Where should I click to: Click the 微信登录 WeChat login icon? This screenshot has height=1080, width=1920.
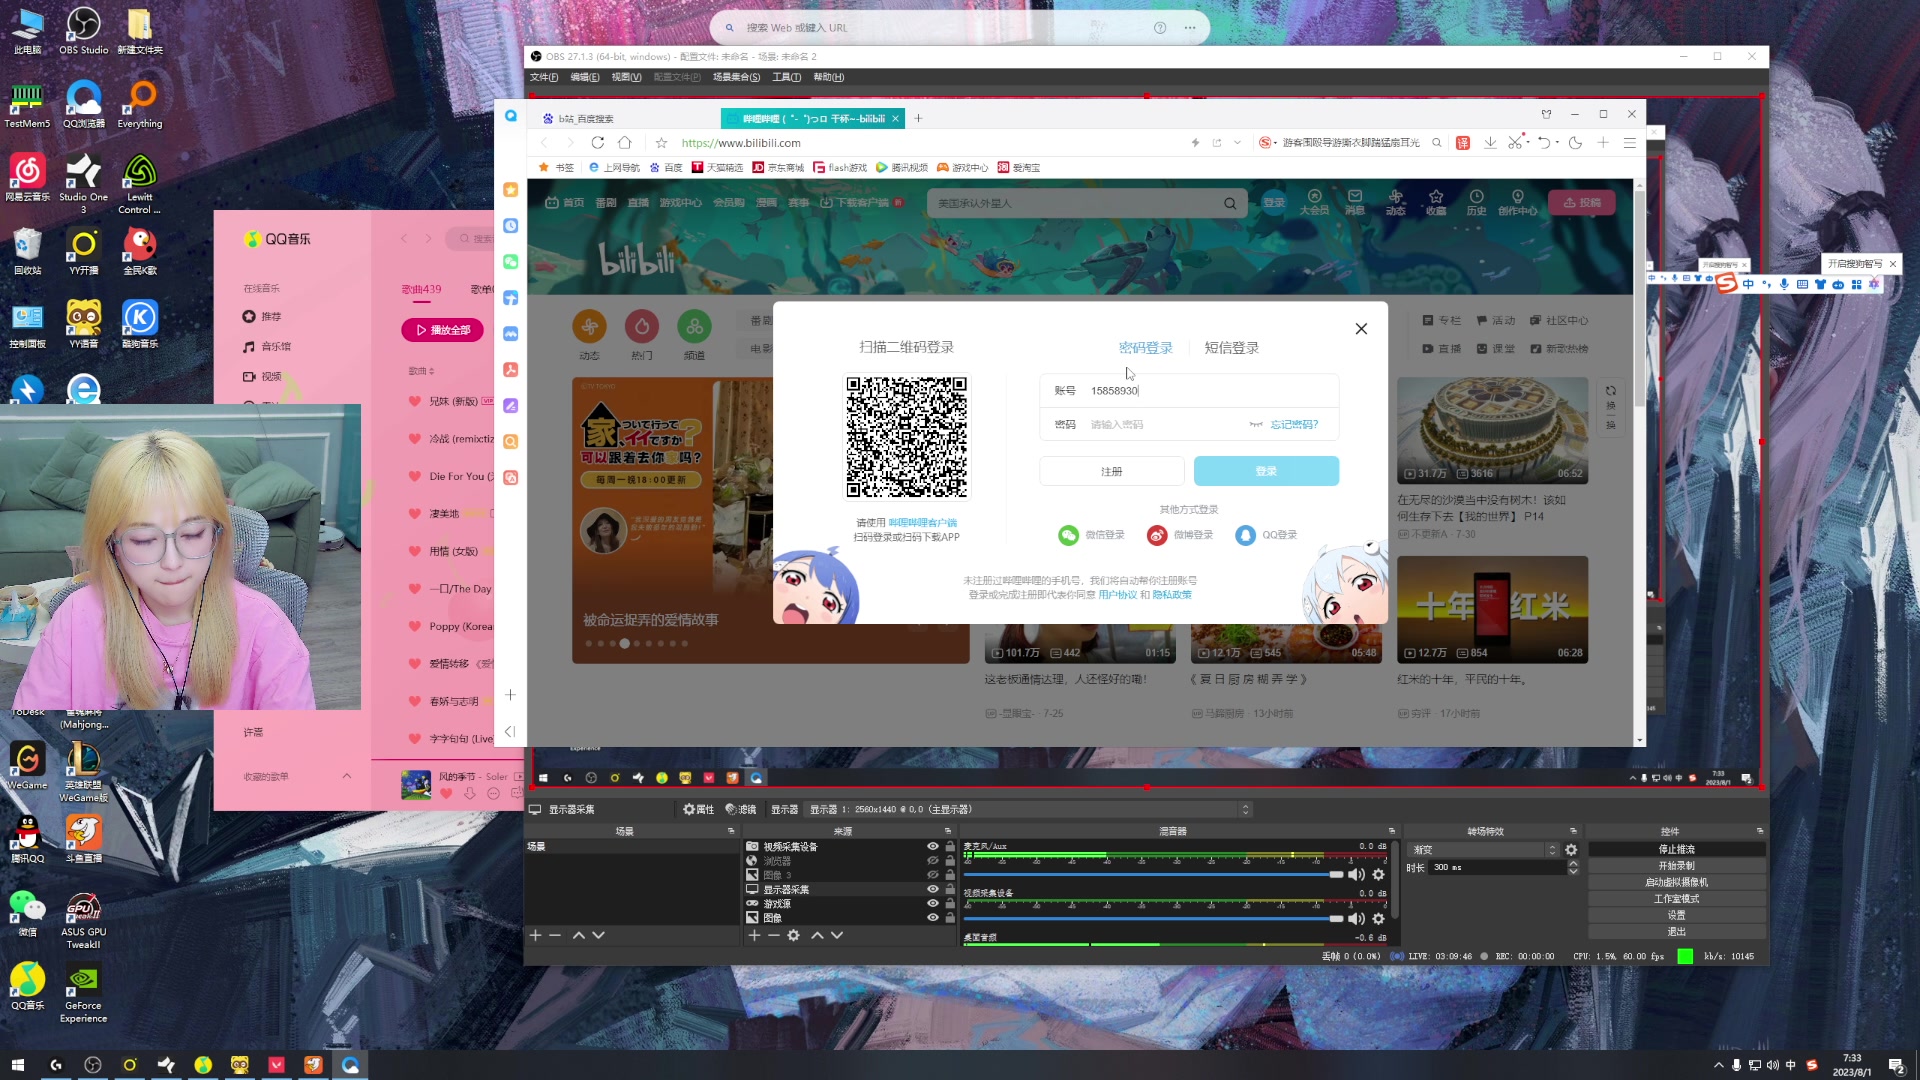[1069, 535]
